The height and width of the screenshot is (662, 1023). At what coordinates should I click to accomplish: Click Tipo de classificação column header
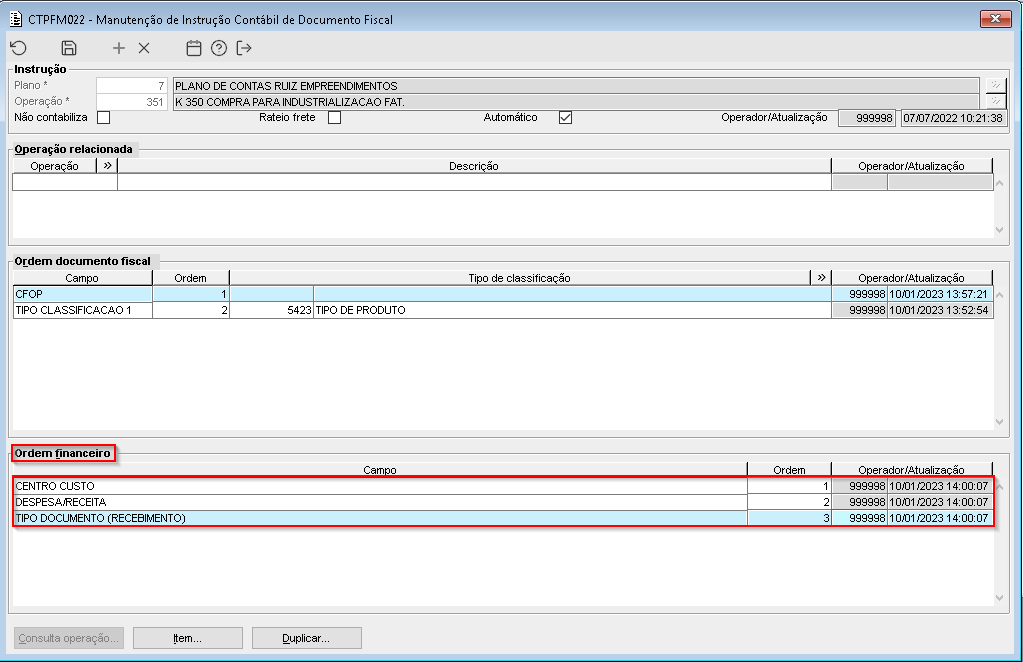coord(519,278)
